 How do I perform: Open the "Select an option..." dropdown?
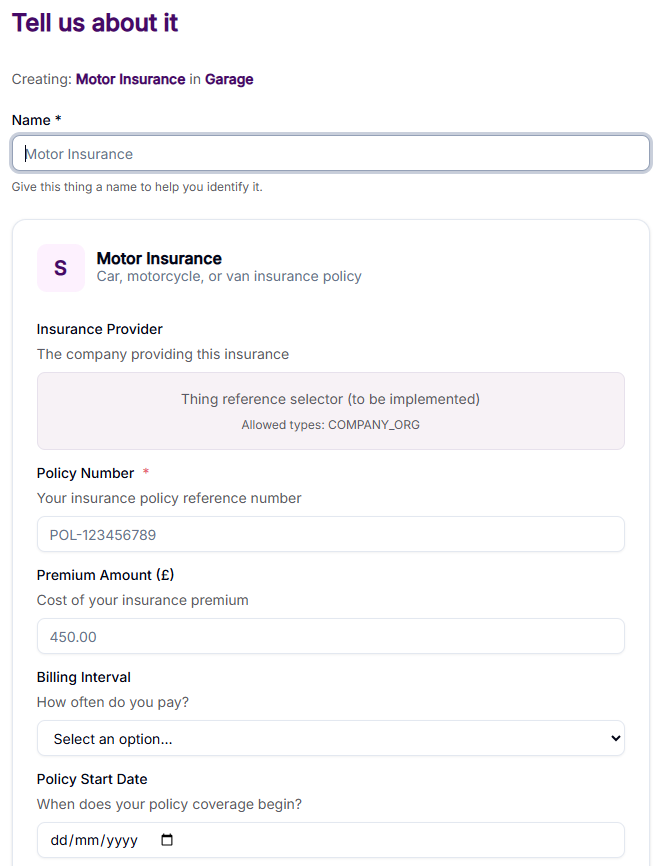(330, 738)
